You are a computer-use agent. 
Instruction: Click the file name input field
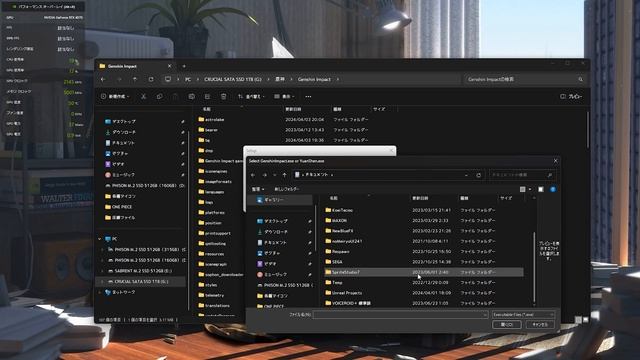coord(400,315)
